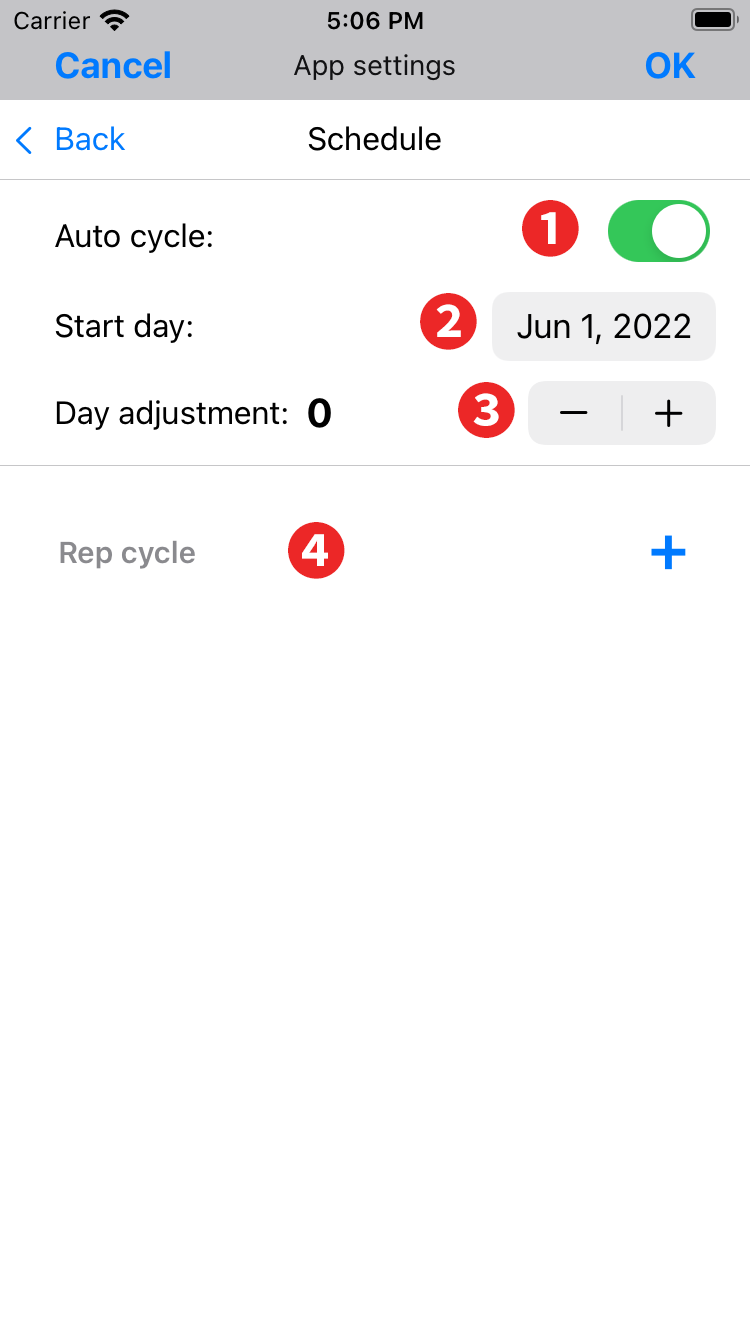Screen dimensions: 750x1334
Task: Select the Rep cycle section header
Action: 127,553
